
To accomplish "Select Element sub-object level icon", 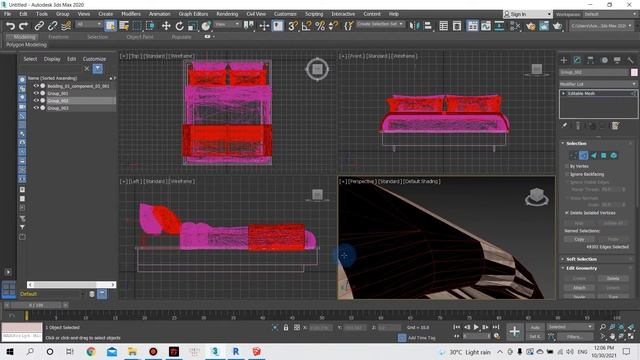I will click(613, 156).
